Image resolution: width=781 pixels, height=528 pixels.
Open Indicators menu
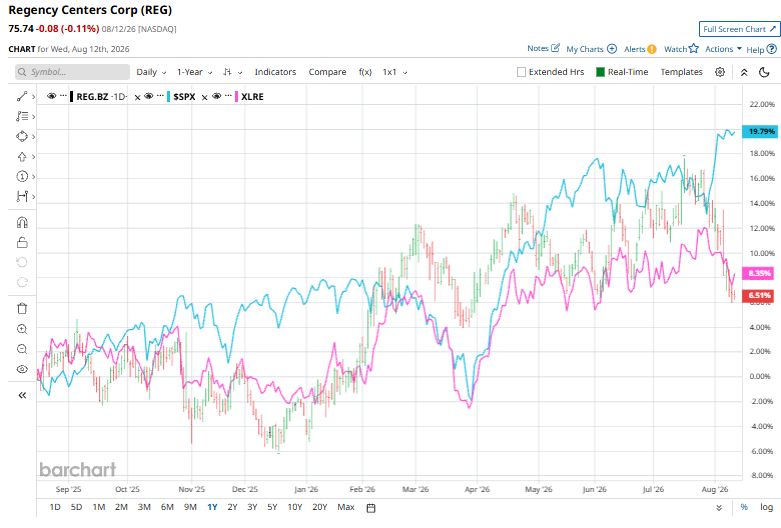(x=275, y=72)
